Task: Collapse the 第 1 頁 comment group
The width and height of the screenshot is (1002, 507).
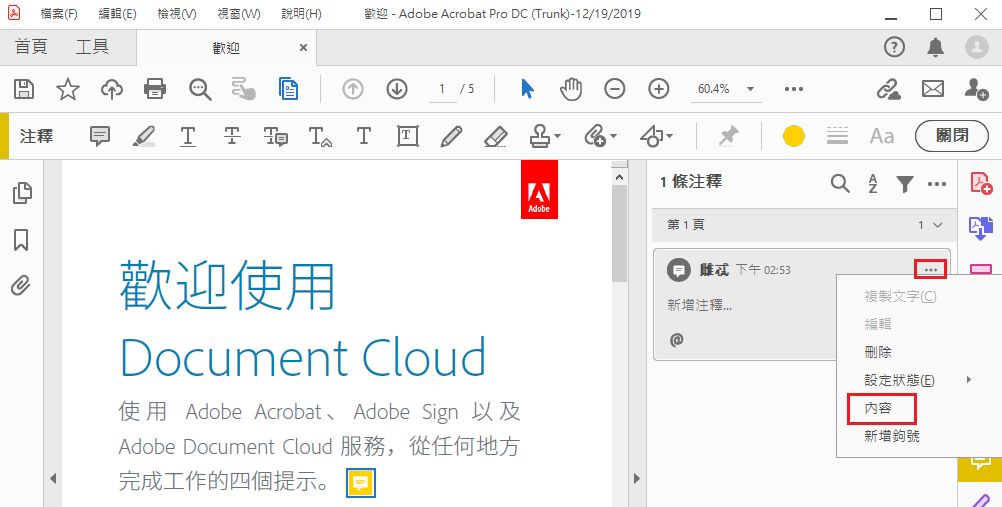Action: click(x=937, y=225)
